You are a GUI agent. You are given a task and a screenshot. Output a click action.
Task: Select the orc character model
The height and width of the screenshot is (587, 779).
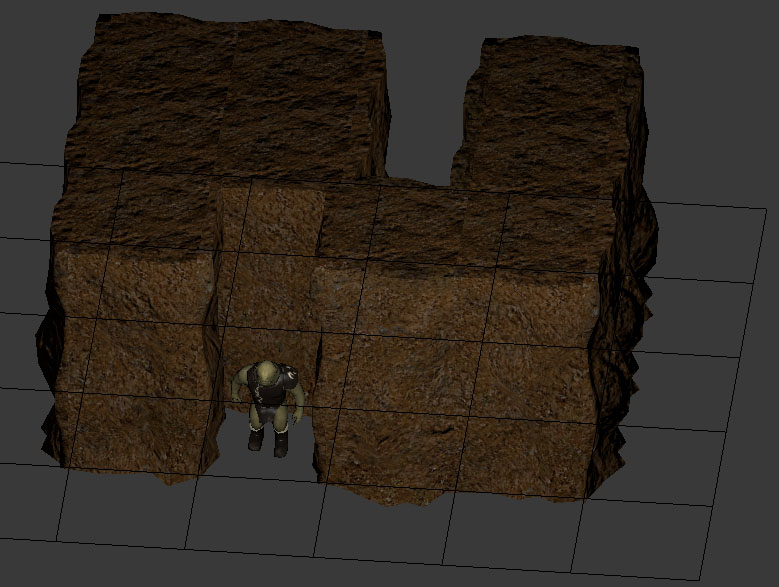267,405
